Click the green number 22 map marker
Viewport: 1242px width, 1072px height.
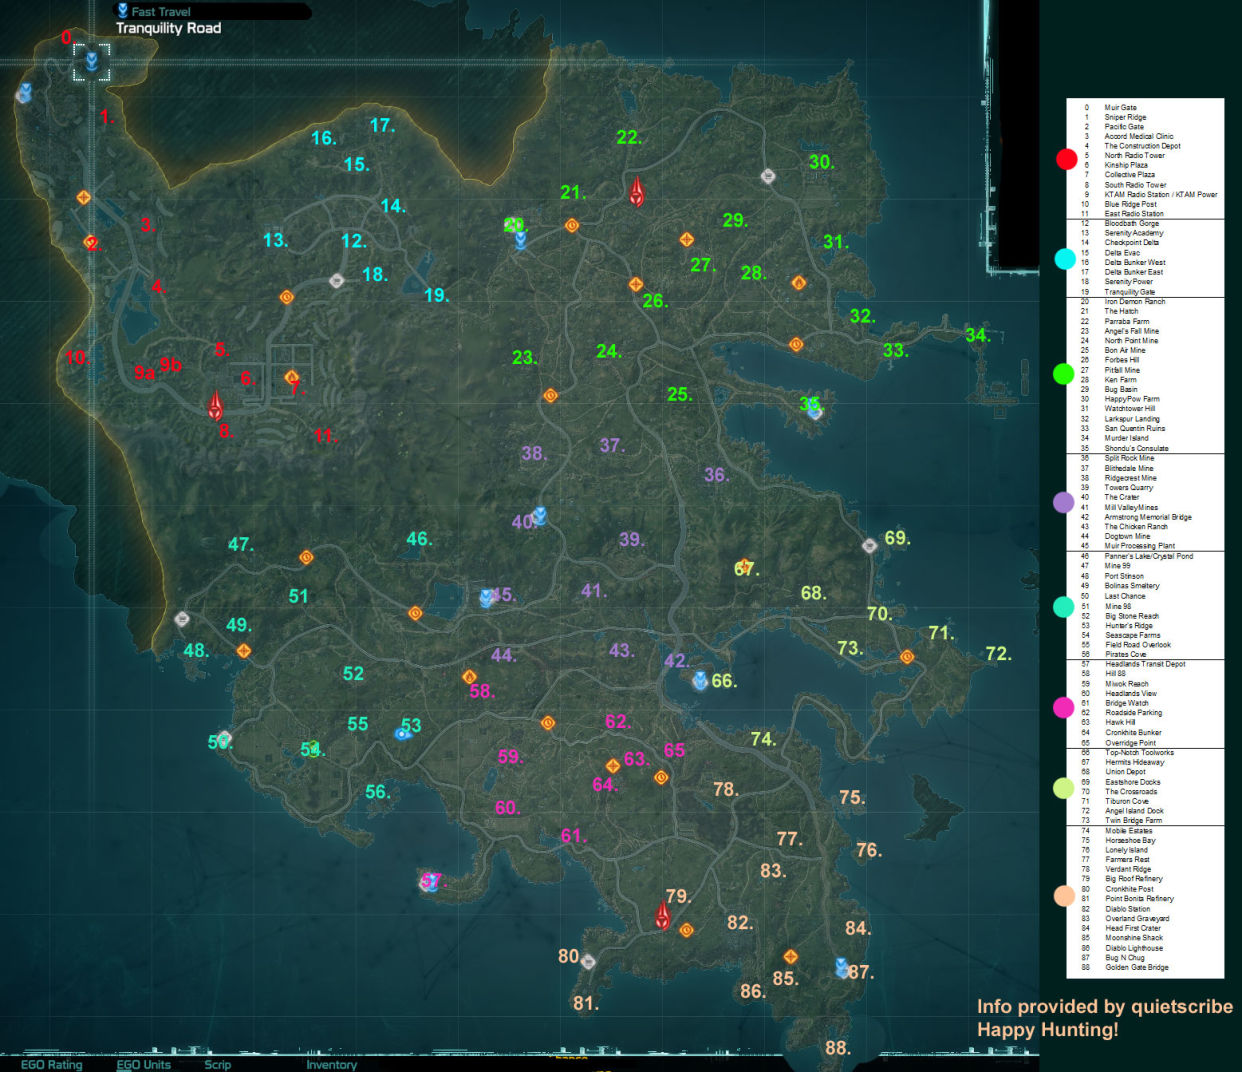tap(628, 137)
